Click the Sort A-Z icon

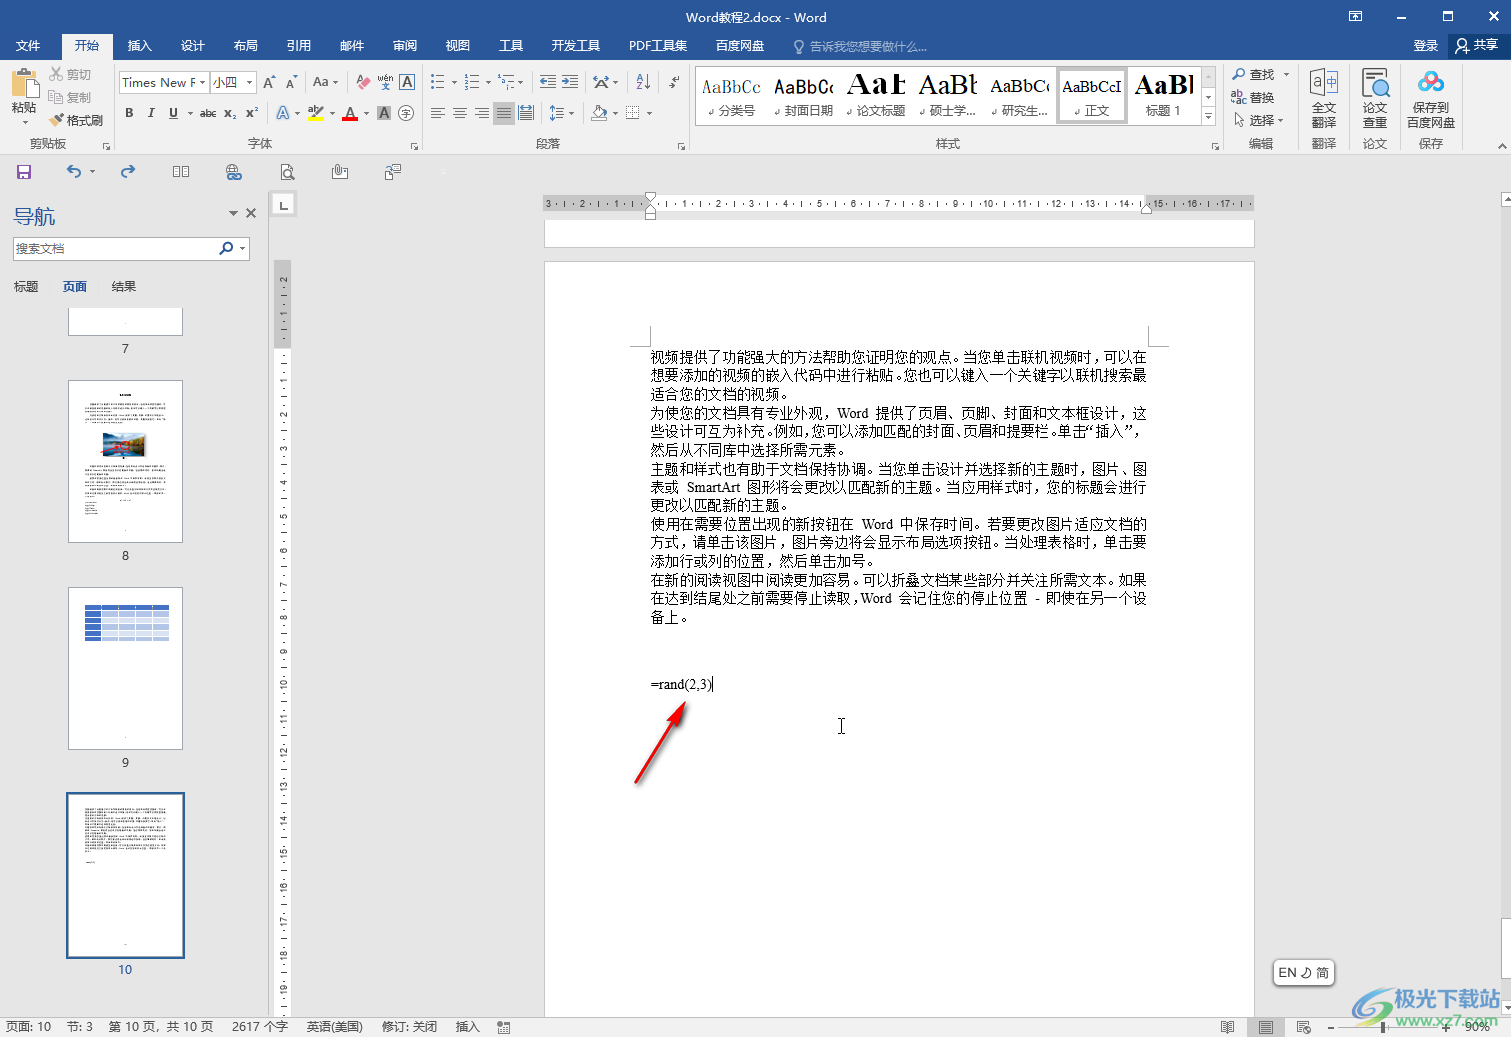643,82
